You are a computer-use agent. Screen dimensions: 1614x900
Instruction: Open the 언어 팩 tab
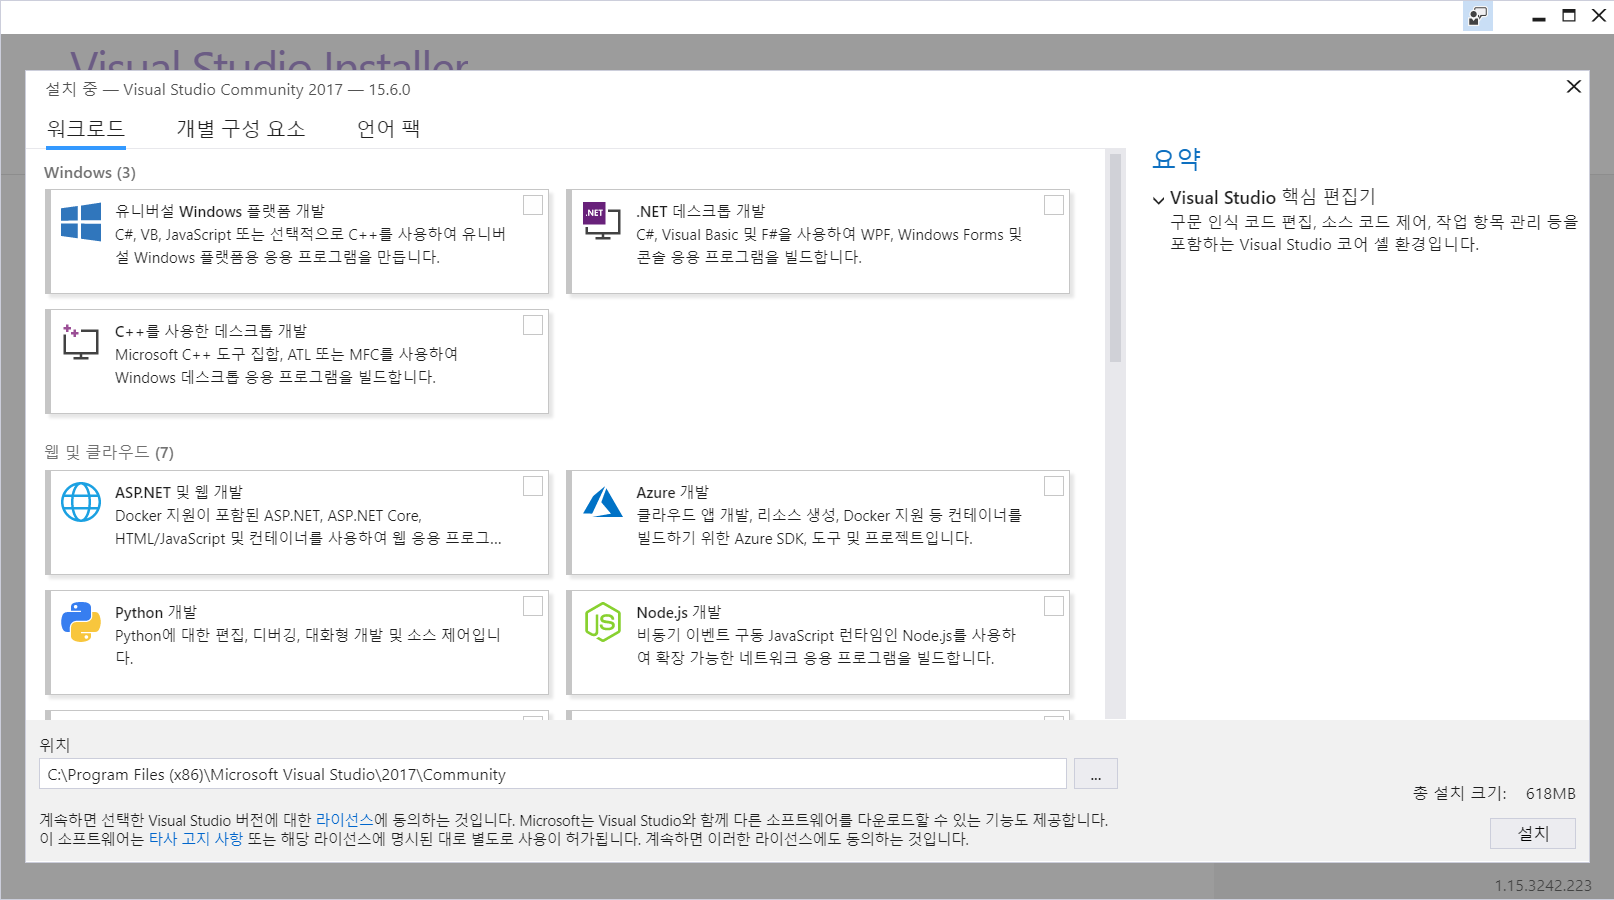coord(388,129)
